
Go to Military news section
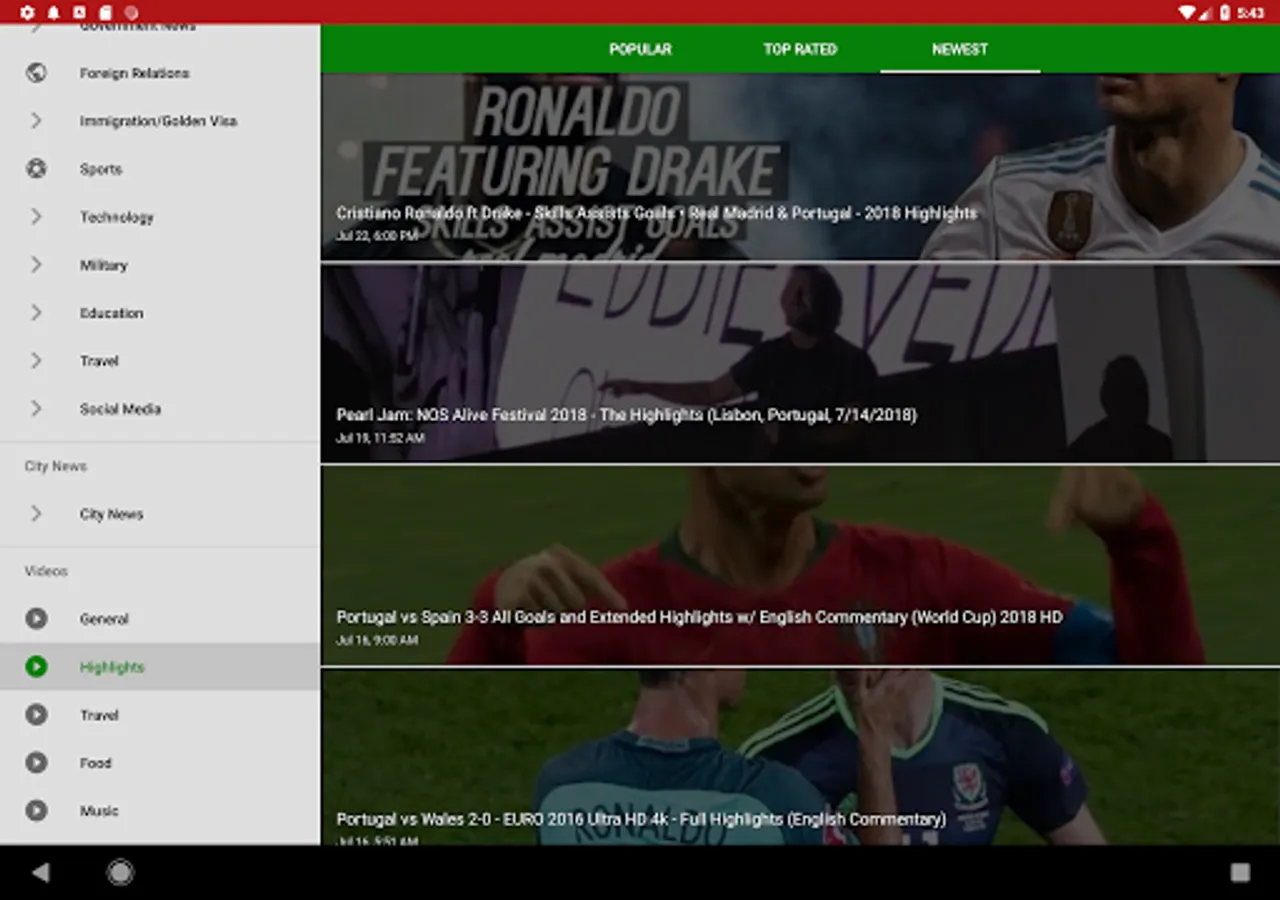tap(160, 265)
